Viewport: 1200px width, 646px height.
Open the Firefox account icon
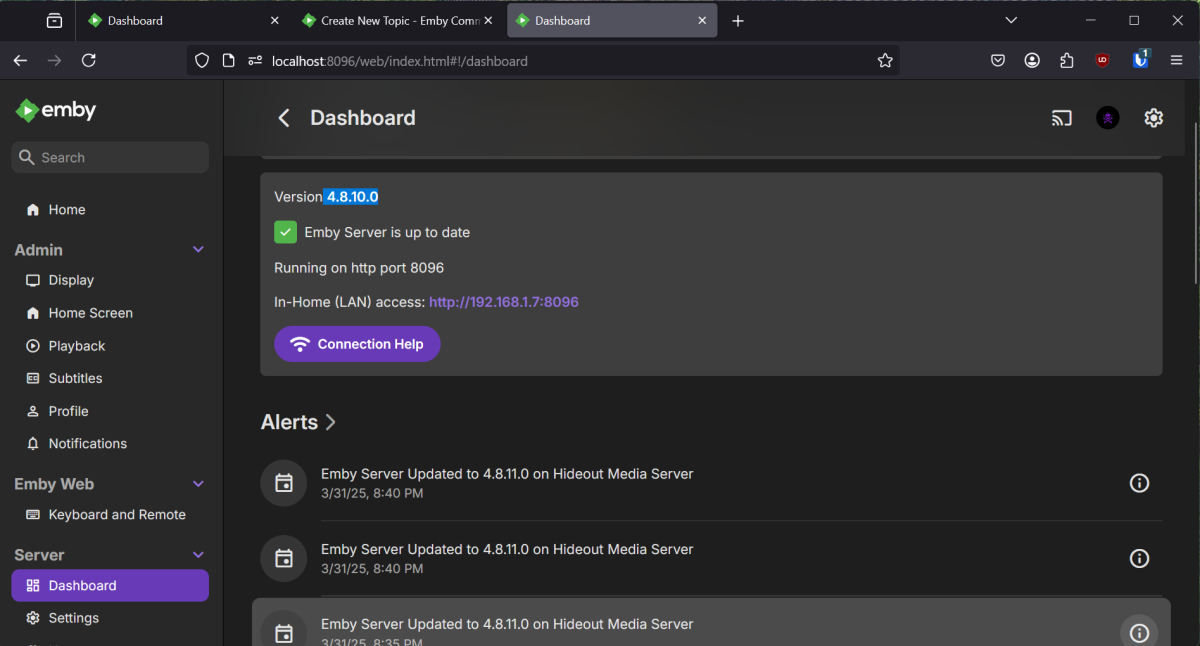(1032, 61)
